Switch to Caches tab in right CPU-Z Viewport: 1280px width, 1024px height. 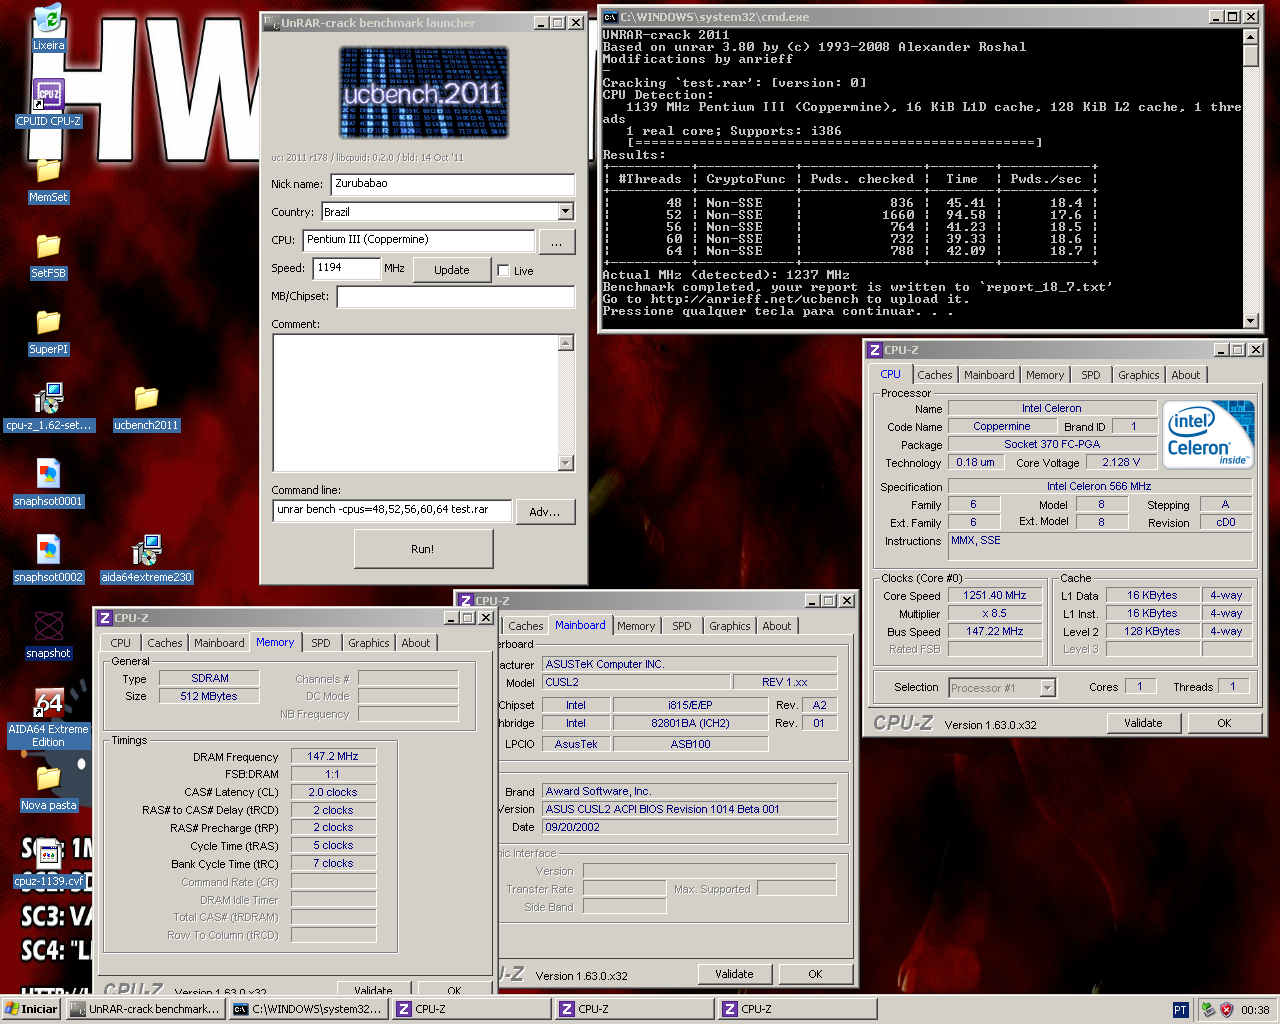click(x=935, y=375)
